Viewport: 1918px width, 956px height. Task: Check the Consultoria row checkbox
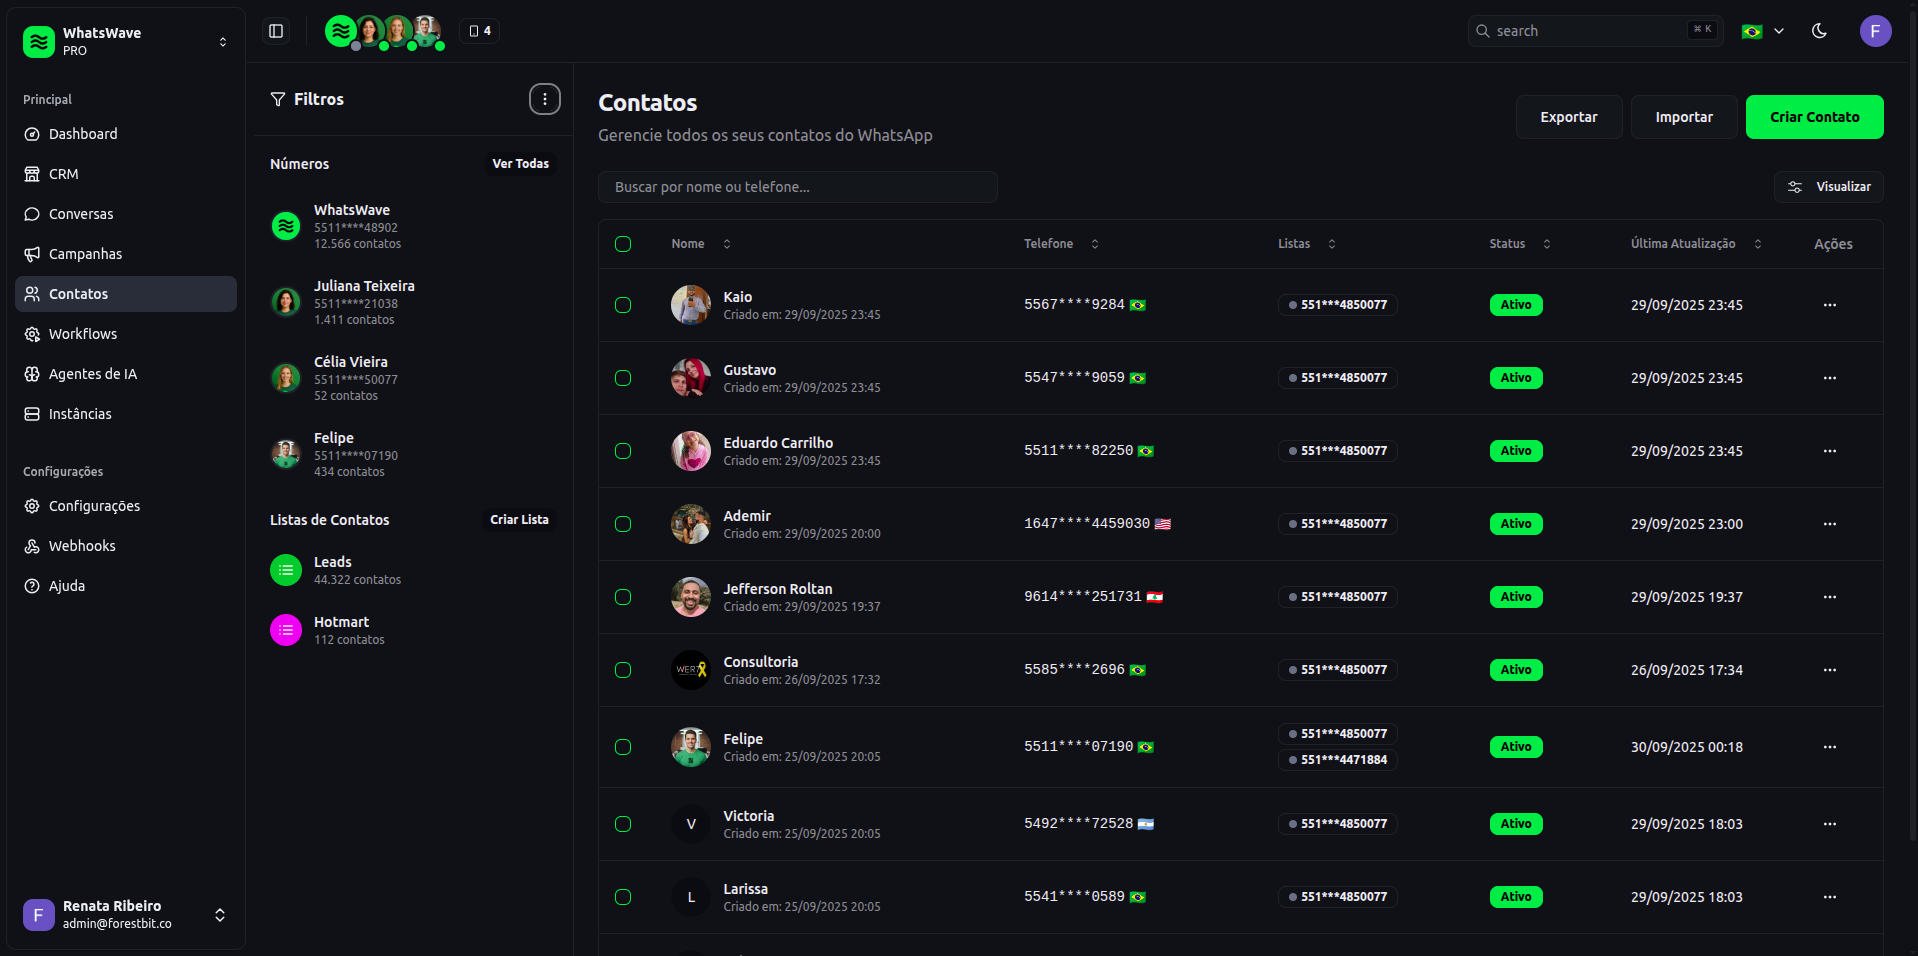[623, 670]
